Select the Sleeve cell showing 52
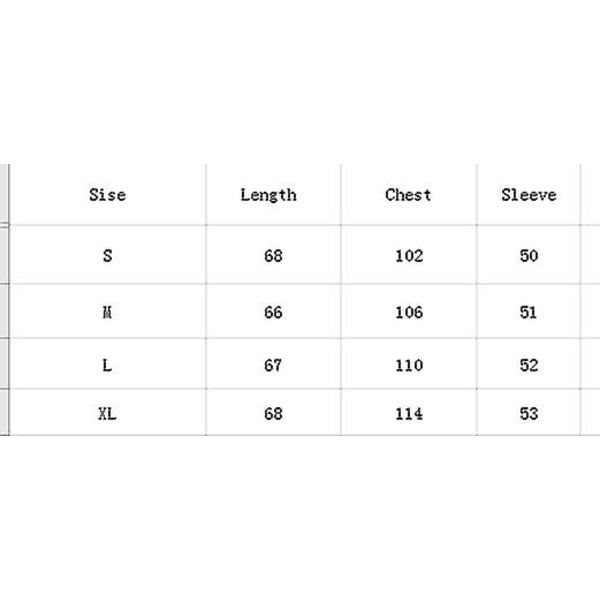Screen dimensions: 600x600 (529, 366)
